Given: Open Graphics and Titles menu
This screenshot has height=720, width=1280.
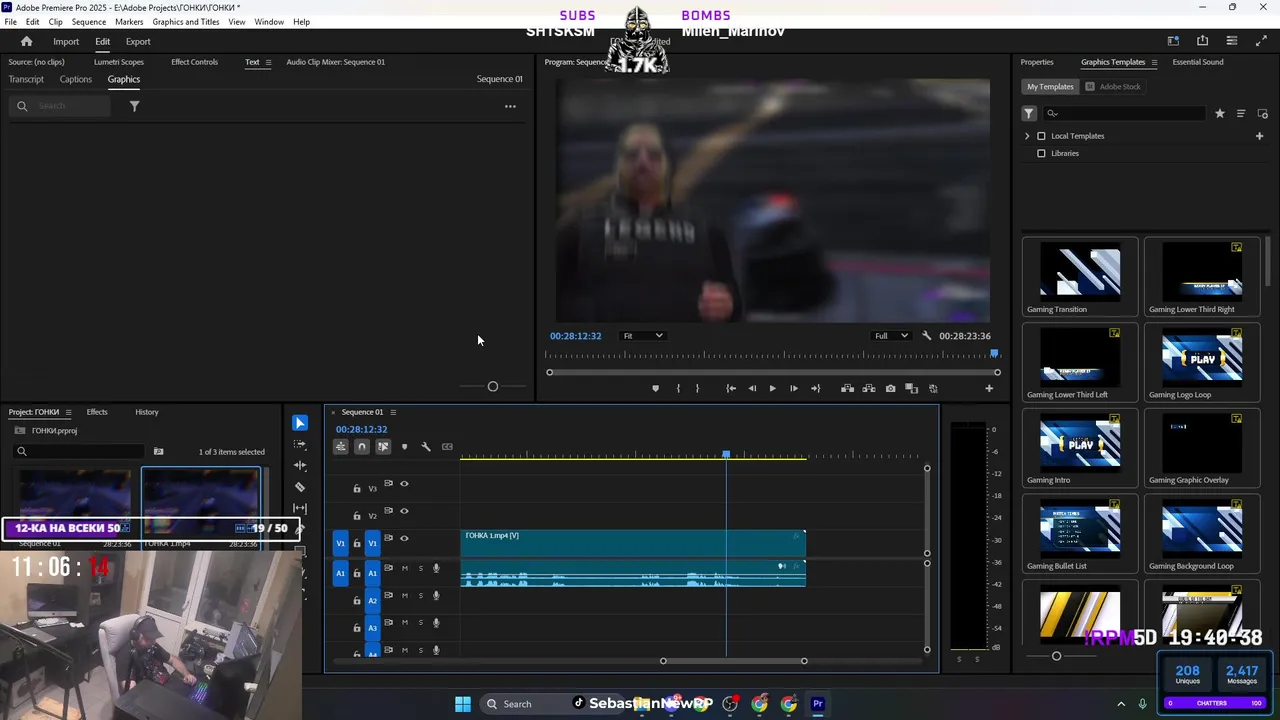Looking at the screenshot, I should coord(186,22).
